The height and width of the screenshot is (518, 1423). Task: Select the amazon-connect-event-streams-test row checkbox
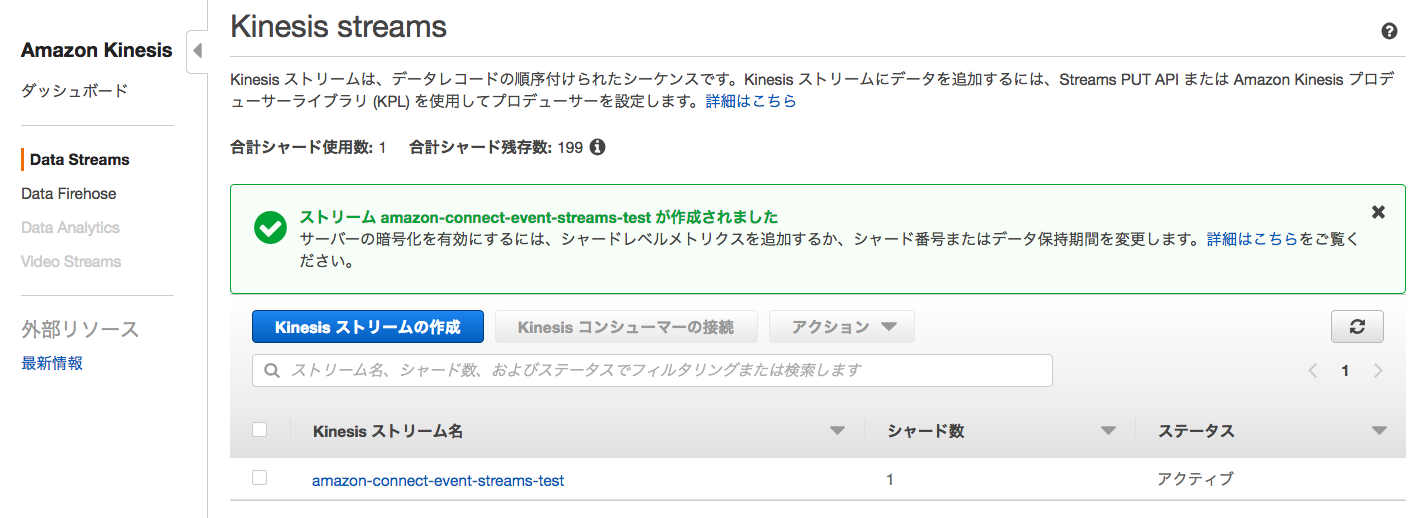[260, 478]
